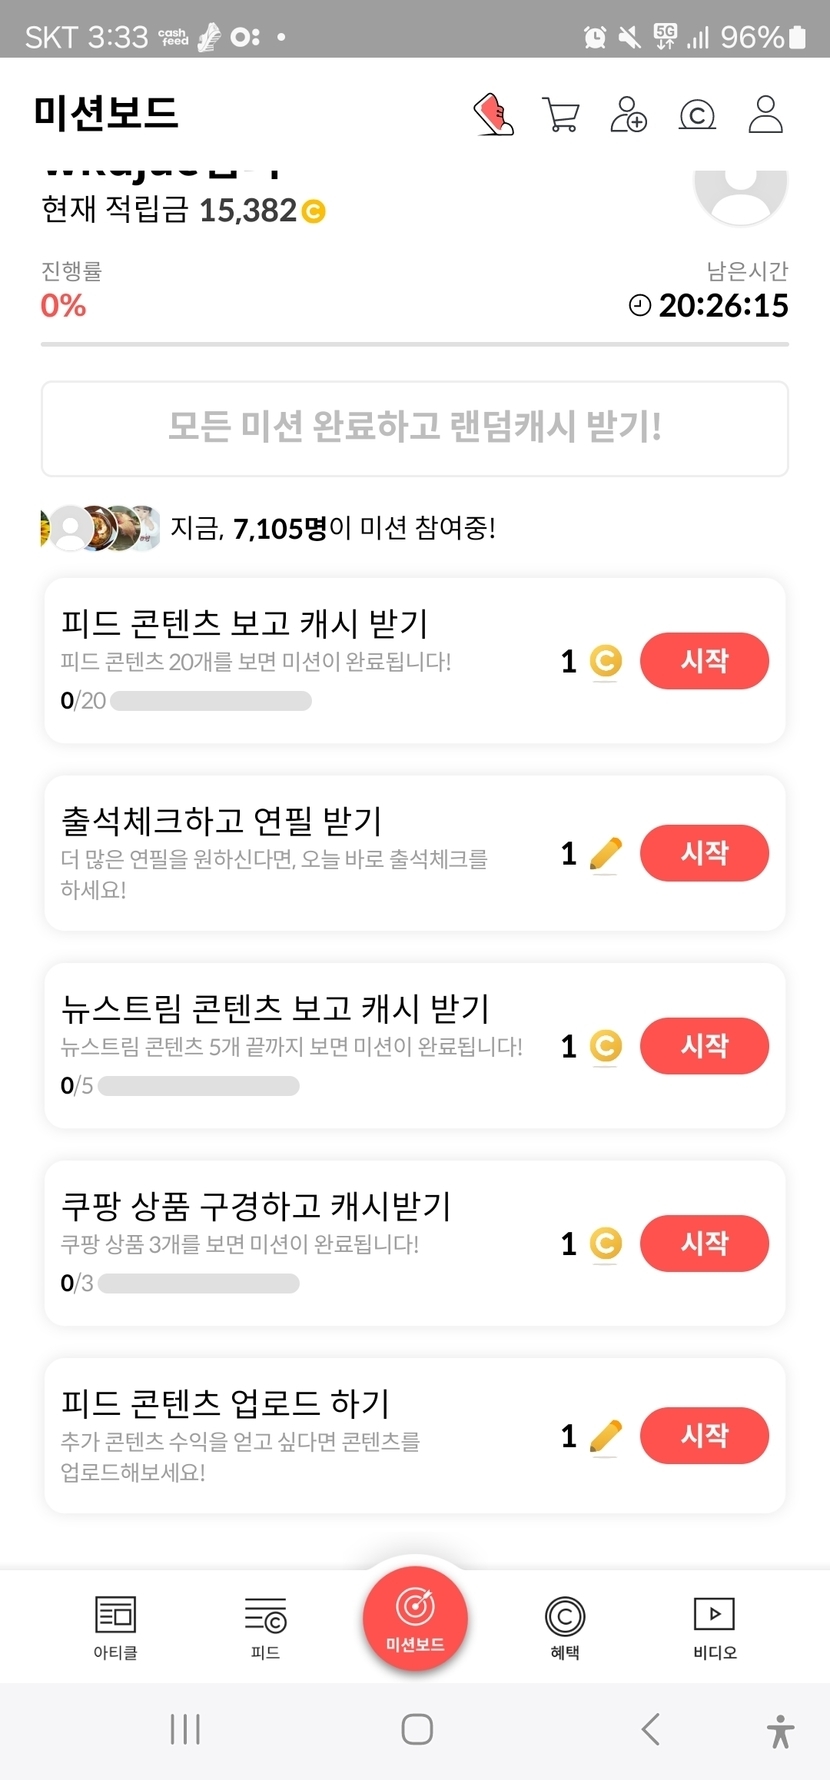Tap the 0/20 feed mission progress bar

tap(211, 701)
